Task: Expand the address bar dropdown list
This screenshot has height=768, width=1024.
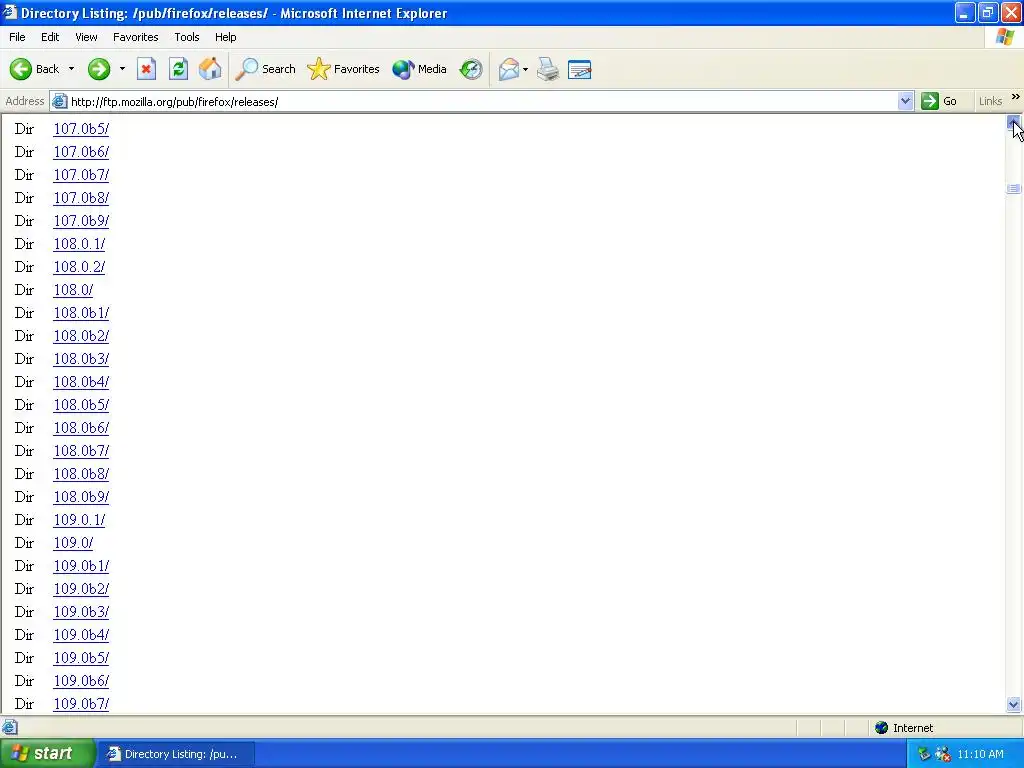Action: [905, 101]
